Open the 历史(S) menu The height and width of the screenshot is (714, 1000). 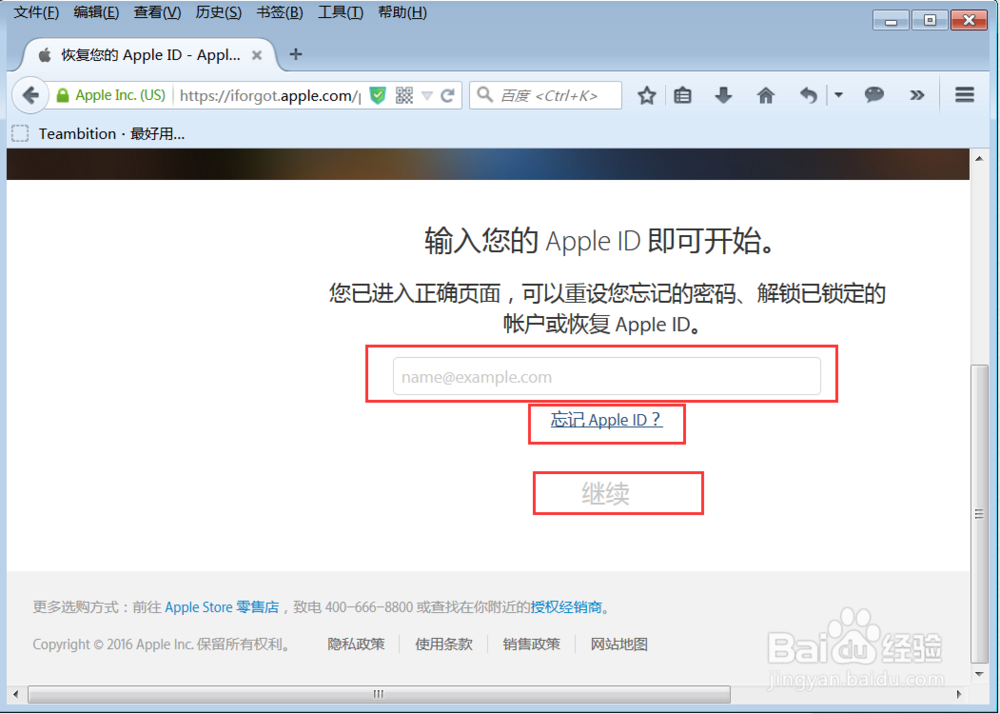[x=218, y=12]
